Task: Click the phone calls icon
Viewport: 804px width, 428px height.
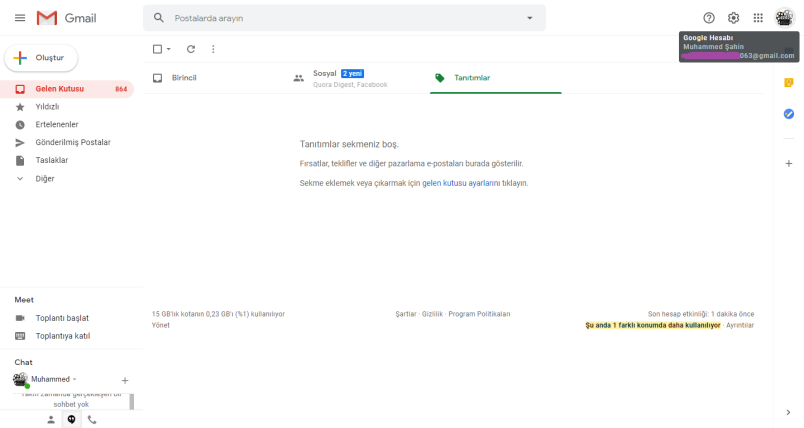Action: 92,420
